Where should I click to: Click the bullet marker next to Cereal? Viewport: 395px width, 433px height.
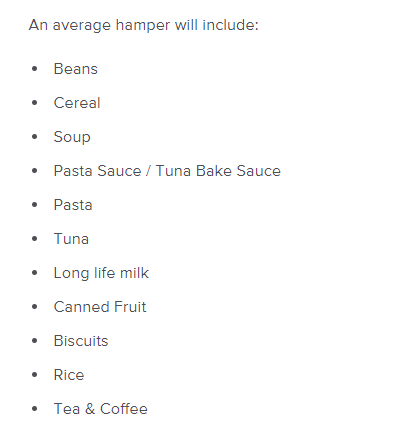(34, 103)
